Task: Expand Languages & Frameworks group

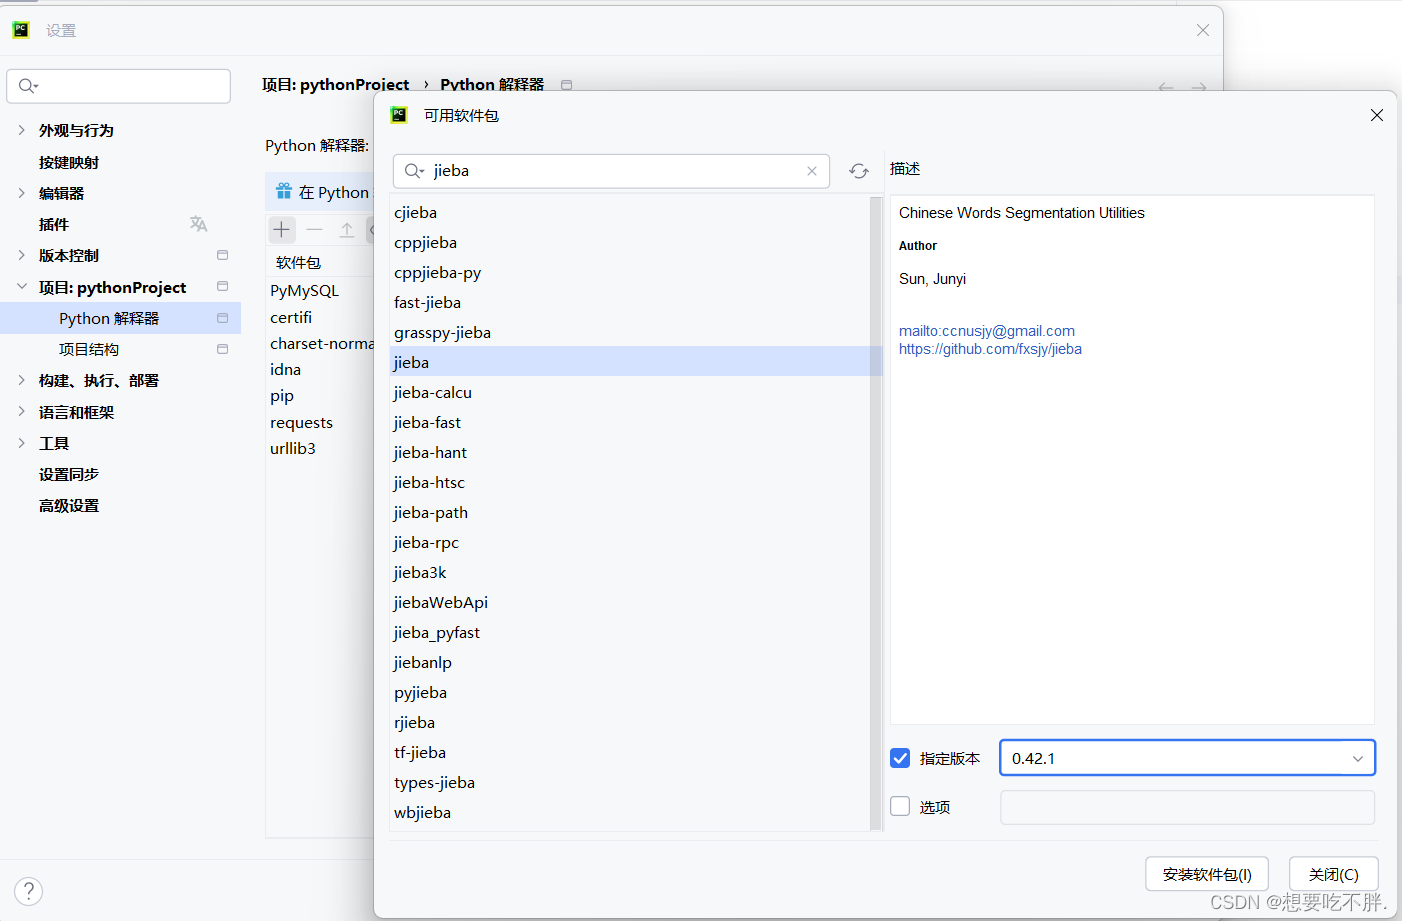Action: click(x=22, y=412)
